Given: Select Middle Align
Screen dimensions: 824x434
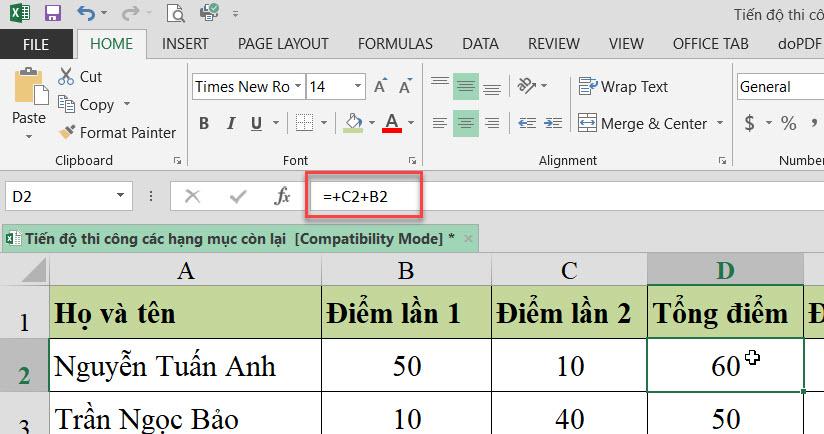Looking at the screenshot, I should (x=466, y=86).
